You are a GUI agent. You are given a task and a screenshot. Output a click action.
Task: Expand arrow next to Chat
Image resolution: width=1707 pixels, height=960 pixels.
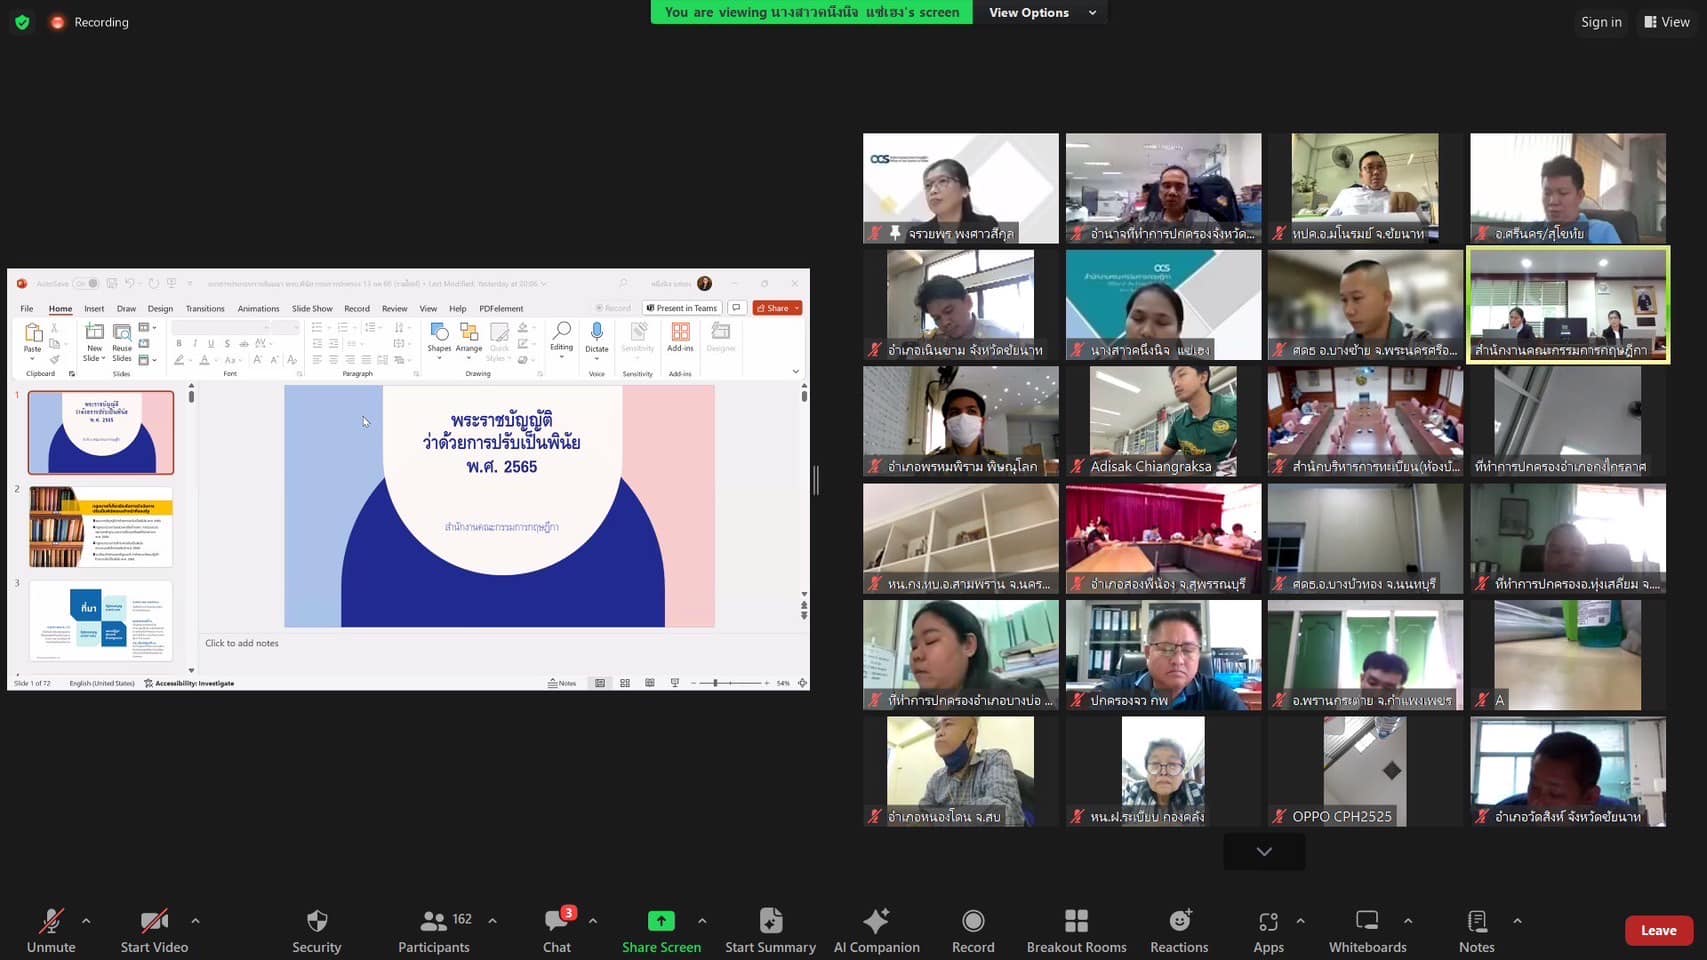point(593,921)
